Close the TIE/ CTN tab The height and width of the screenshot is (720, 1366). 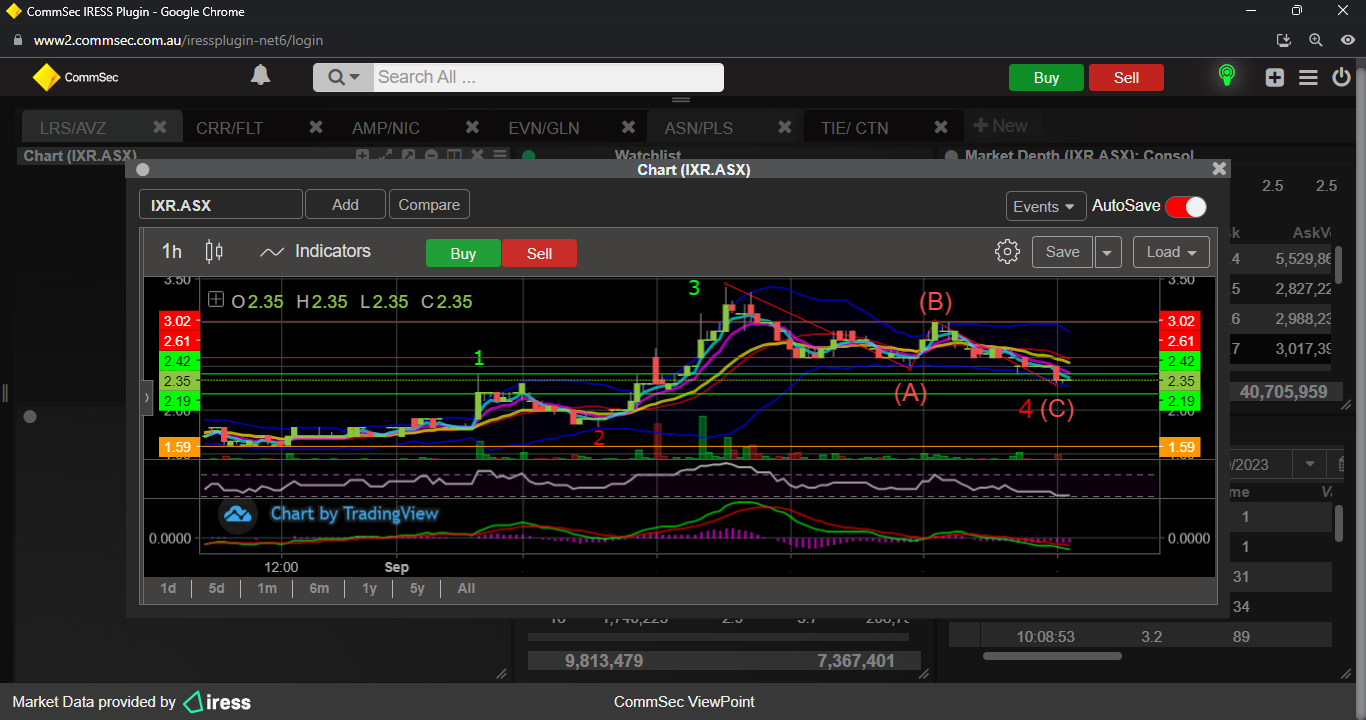click(x=940, y=127)
